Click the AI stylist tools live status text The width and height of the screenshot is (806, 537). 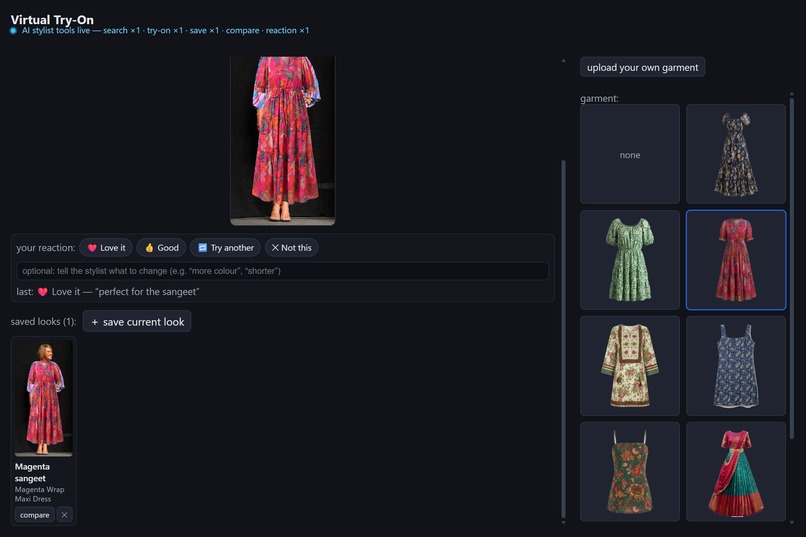165,30
